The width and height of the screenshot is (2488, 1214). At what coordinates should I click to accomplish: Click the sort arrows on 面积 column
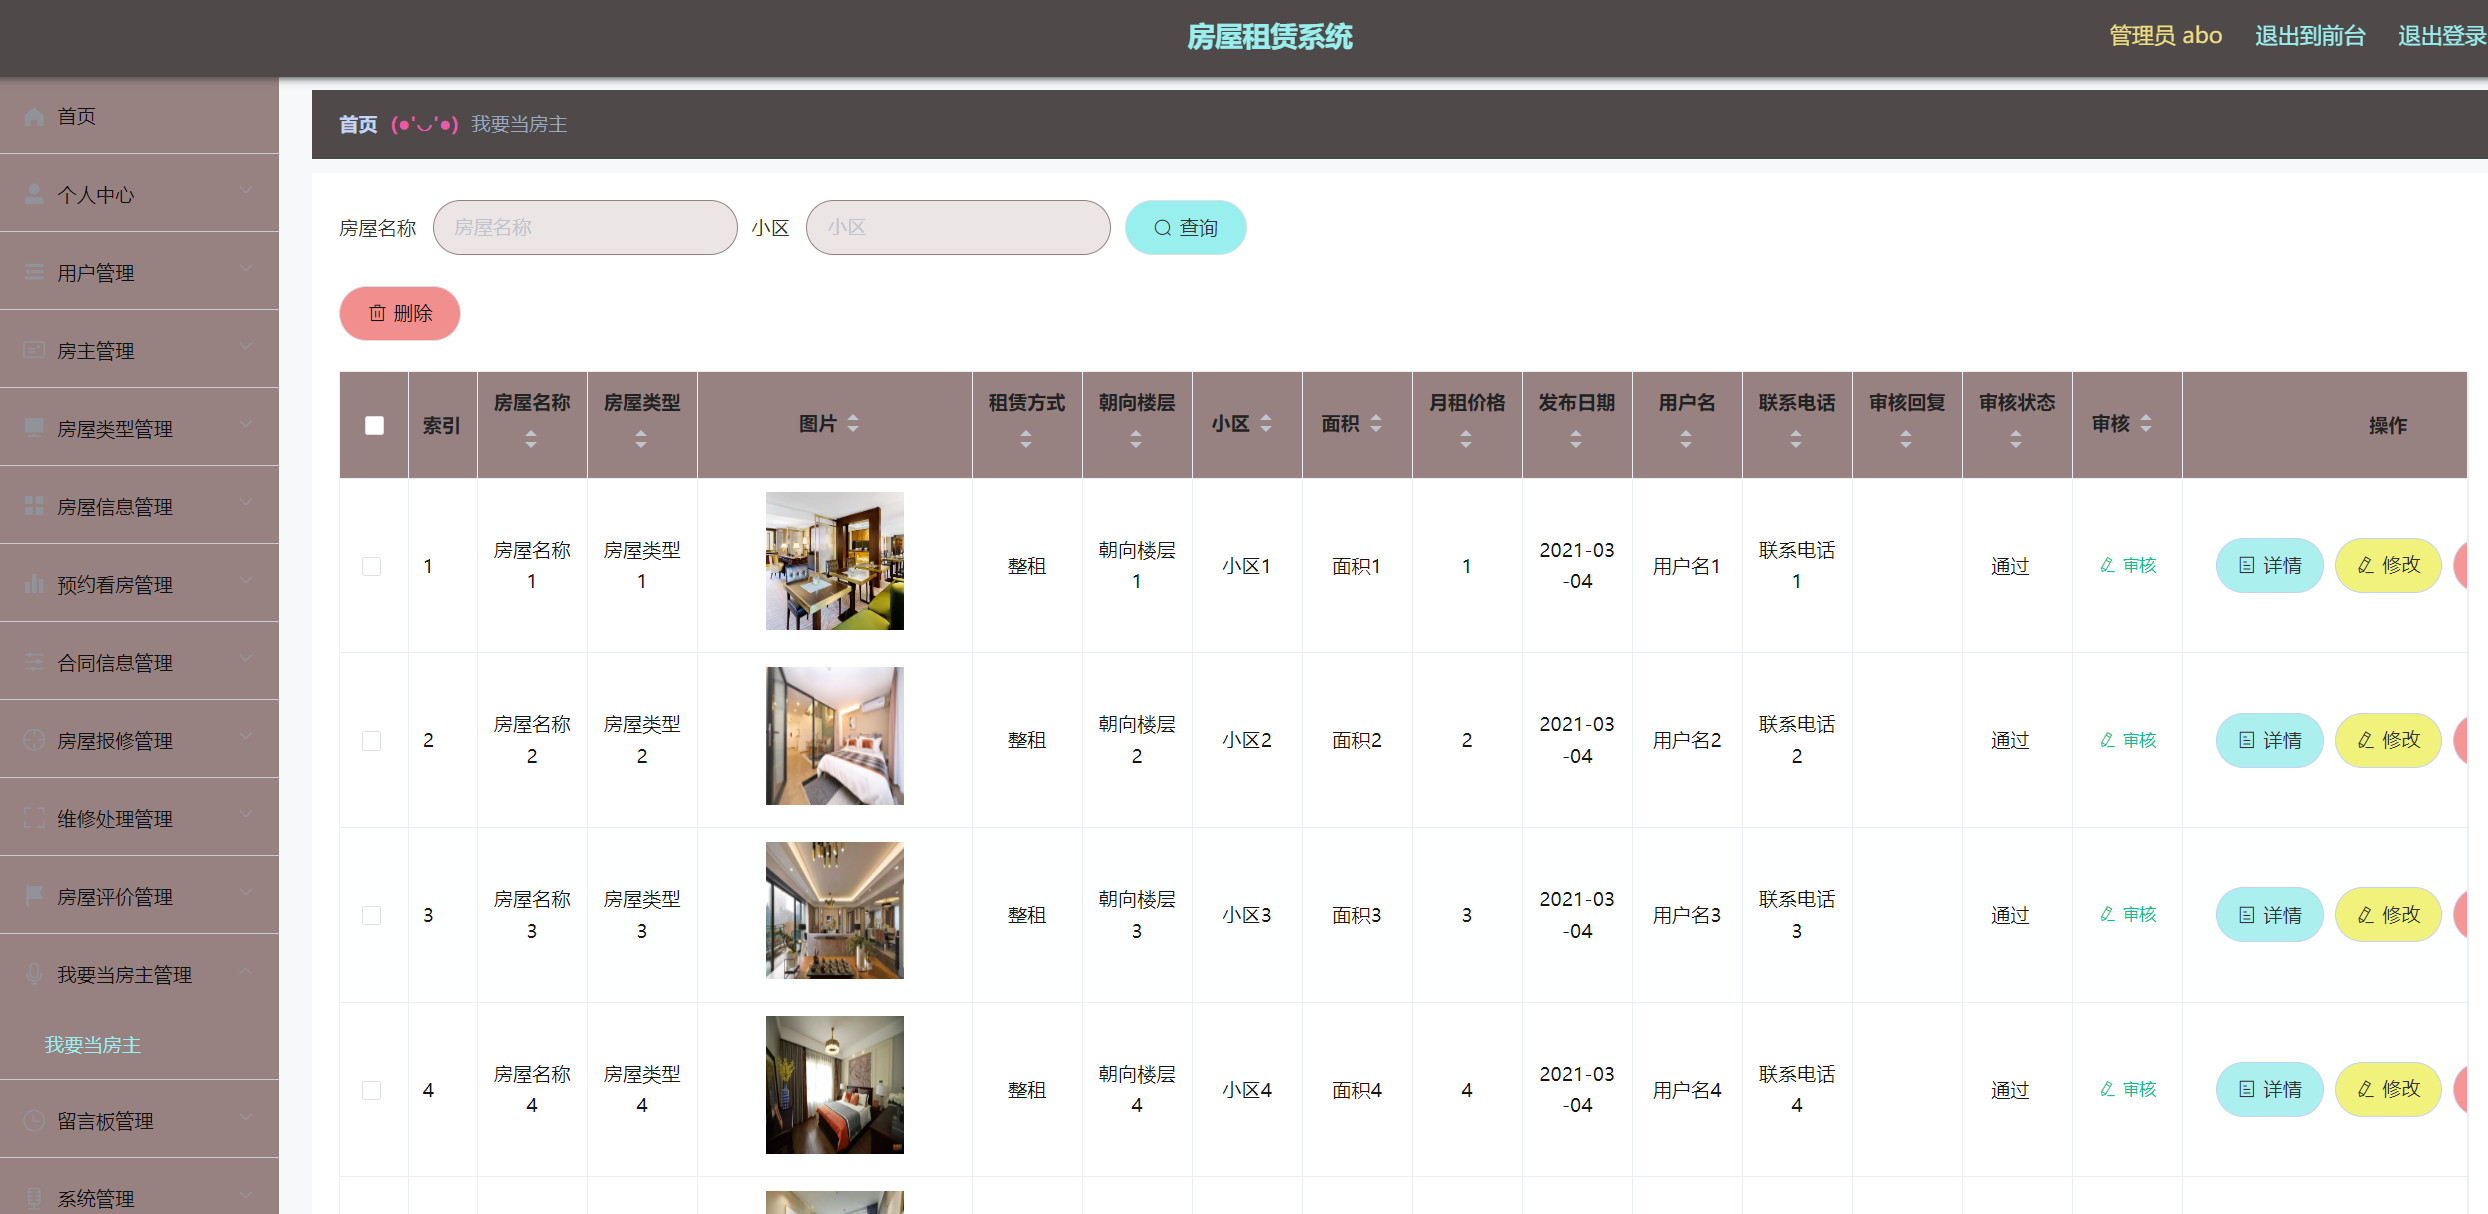(x=1376, y=424)
